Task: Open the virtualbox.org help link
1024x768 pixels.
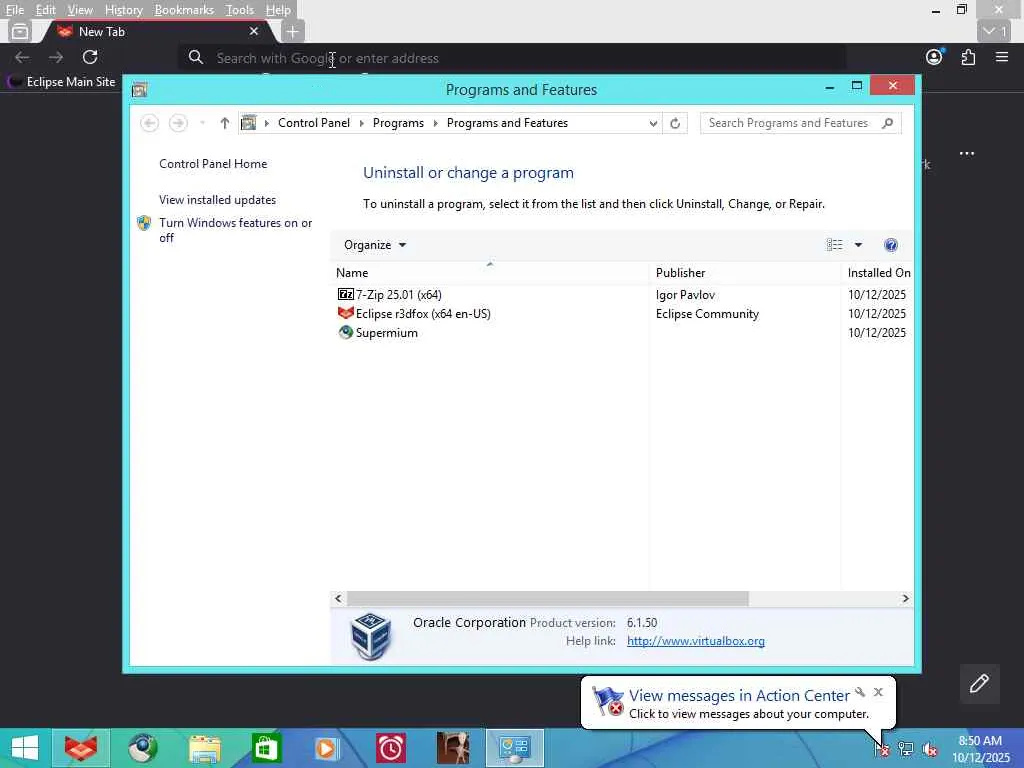Action: (x=696, y=641)
